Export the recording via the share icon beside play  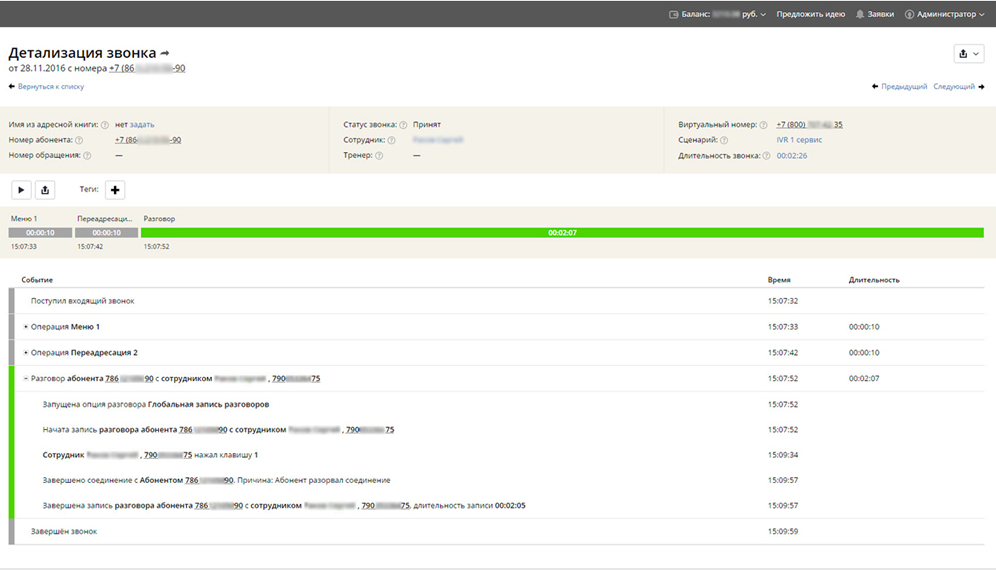(x=45, y=190)
